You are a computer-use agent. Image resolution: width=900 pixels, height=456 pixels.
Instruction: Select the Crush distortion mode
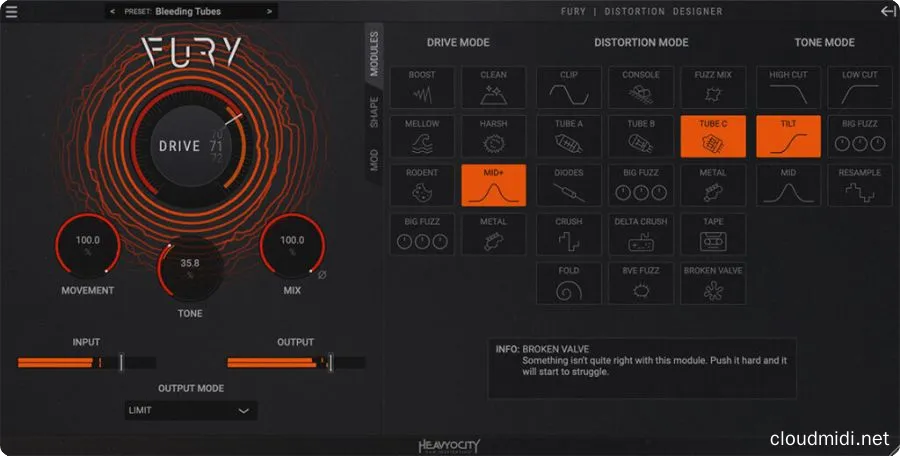pos(569,234)
